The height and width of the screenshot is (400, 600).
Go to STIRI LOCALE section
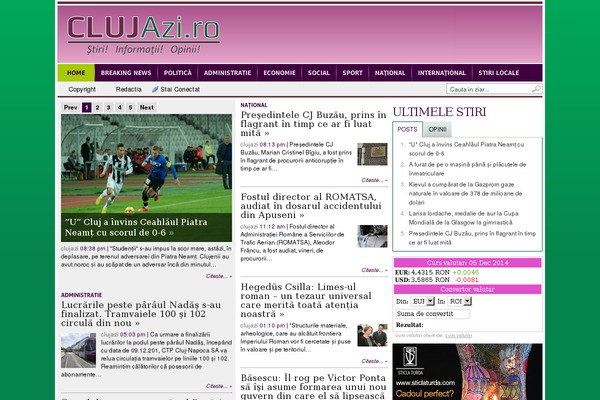[x=499, y=73]
